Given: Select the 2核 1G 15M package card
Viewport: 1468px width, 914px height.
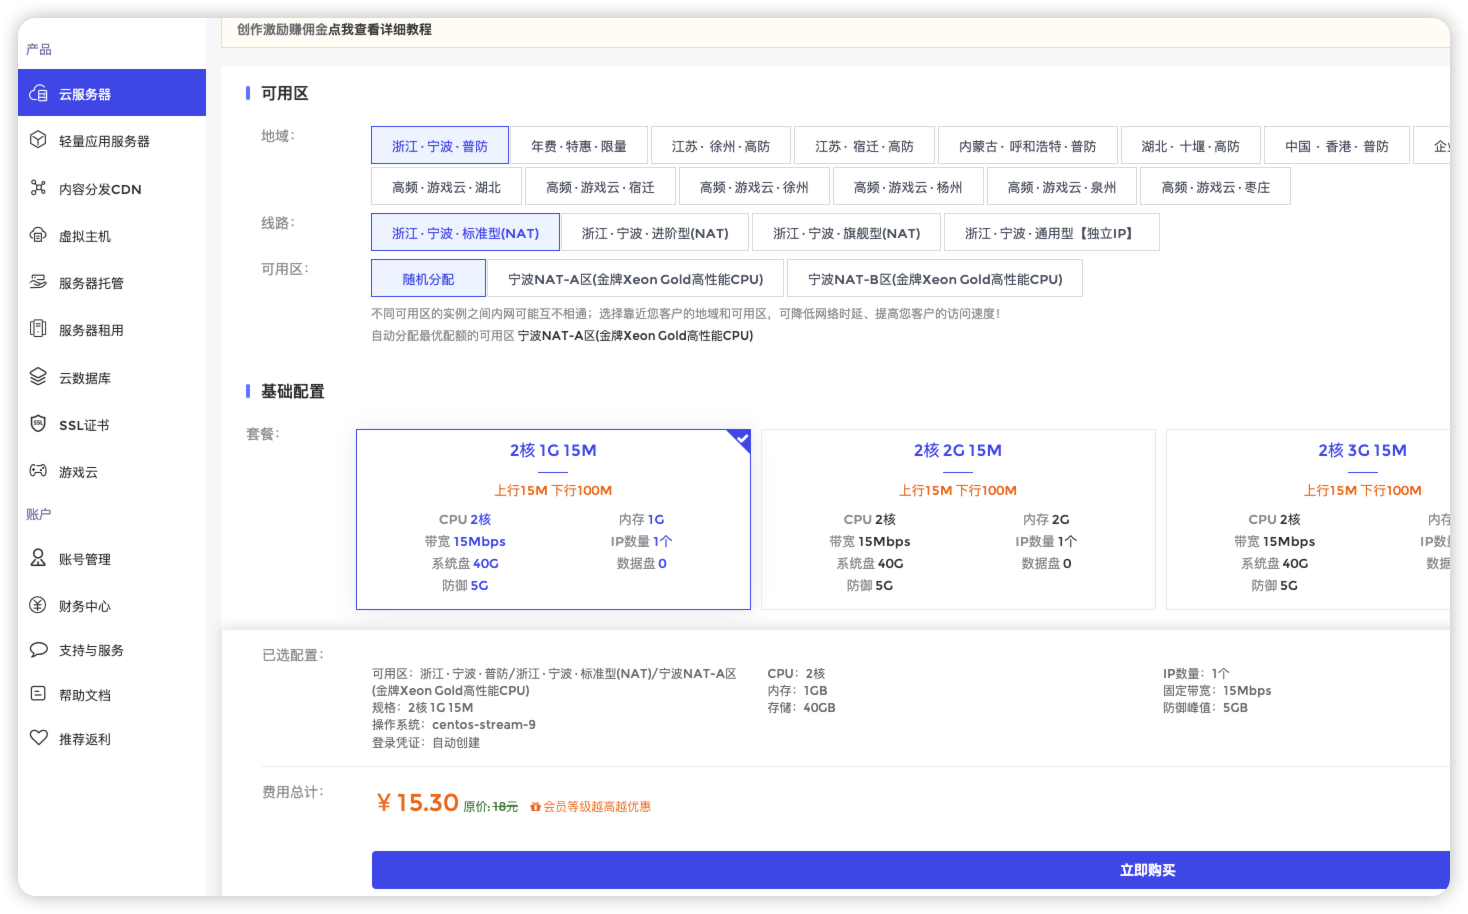Looking at the screenshot, I should point(553,519).
